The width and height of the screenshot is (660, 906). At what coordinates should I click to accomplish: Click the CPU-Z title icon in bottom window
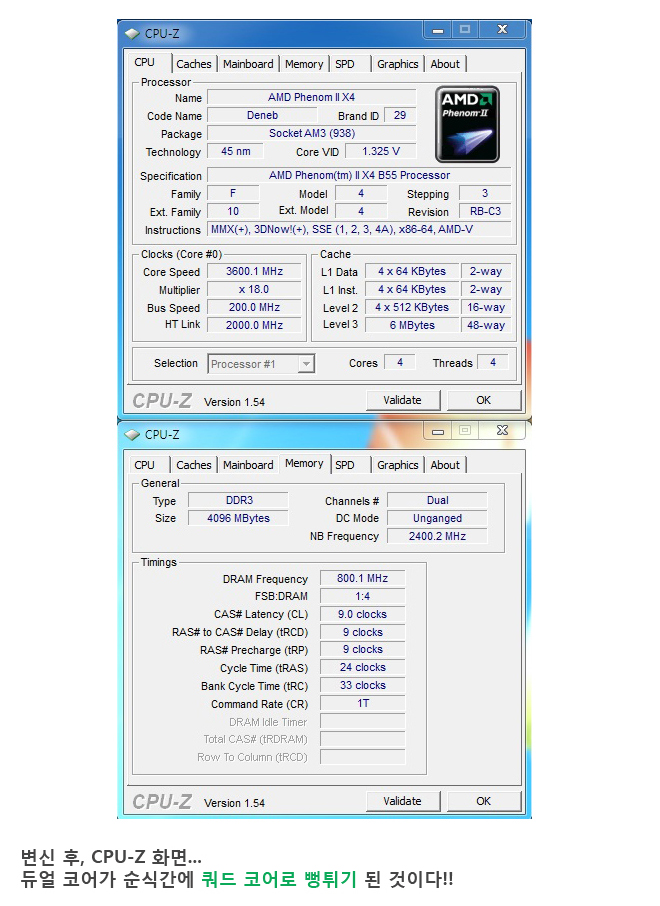pos(132,435)
